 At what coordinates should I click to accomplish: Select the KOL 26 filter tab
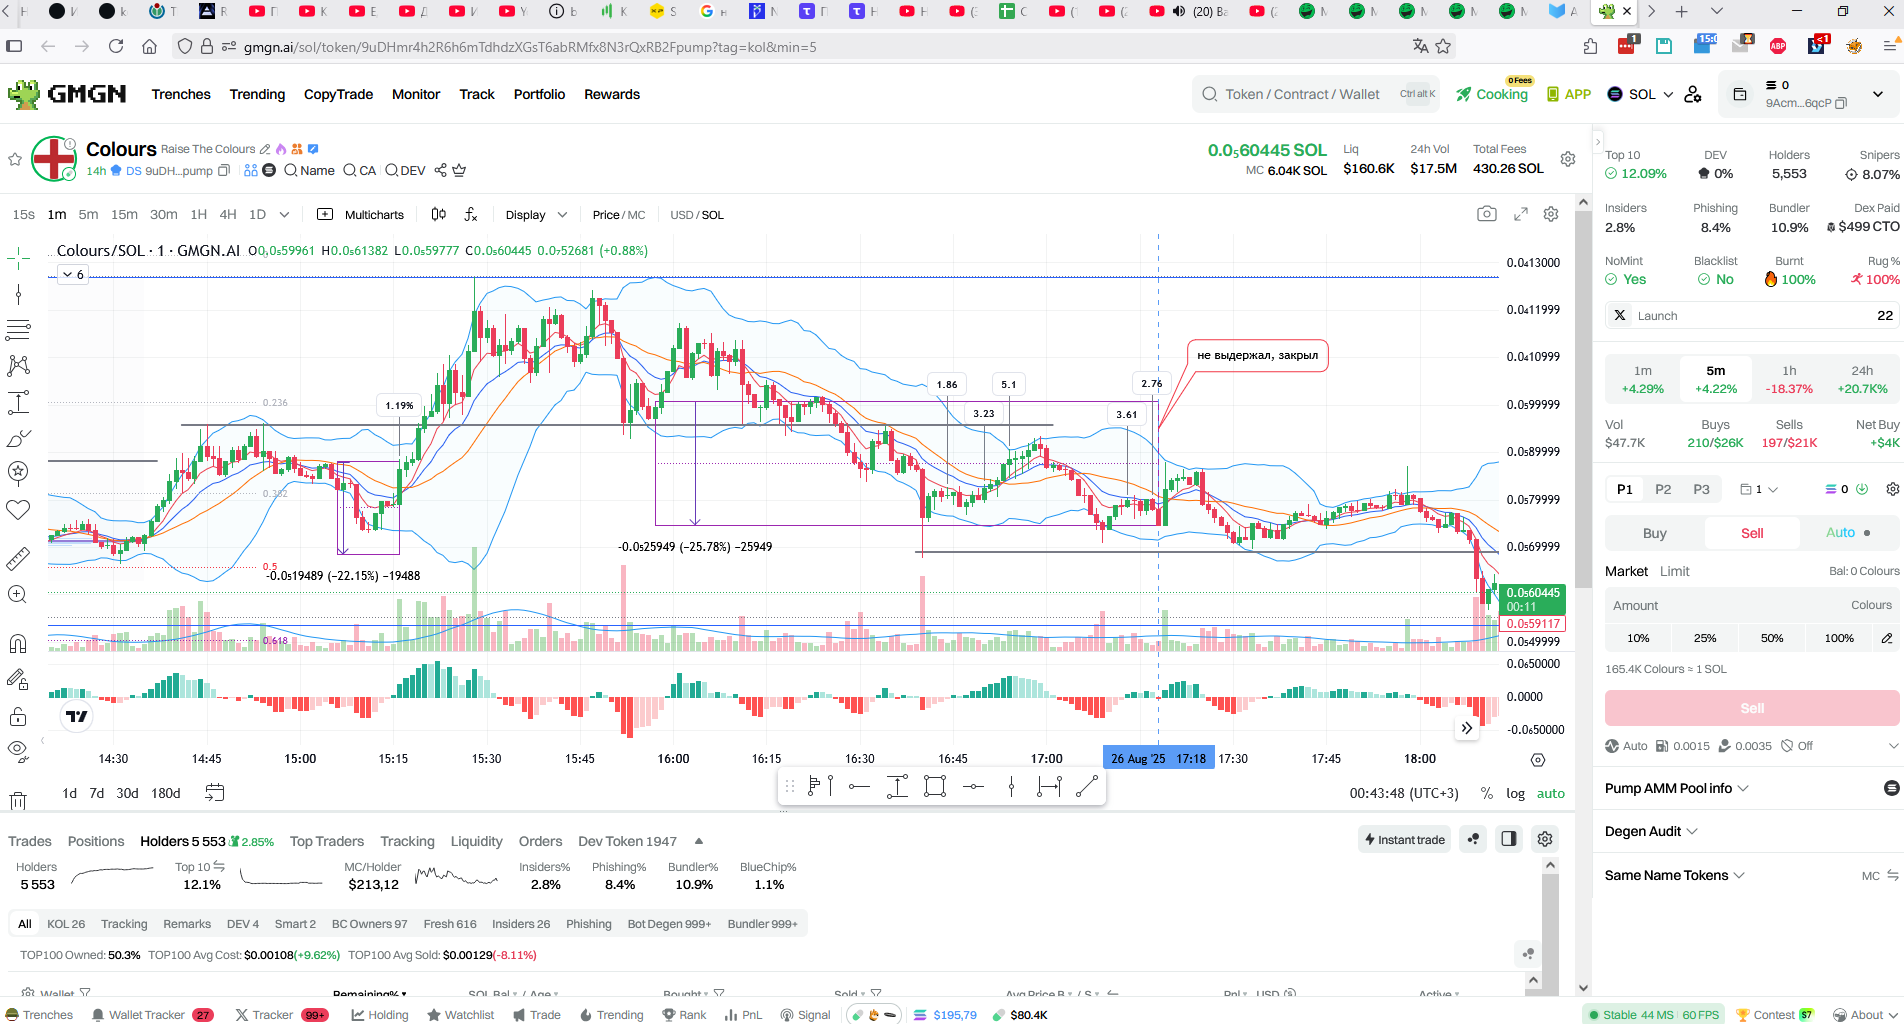pos(66,924)
